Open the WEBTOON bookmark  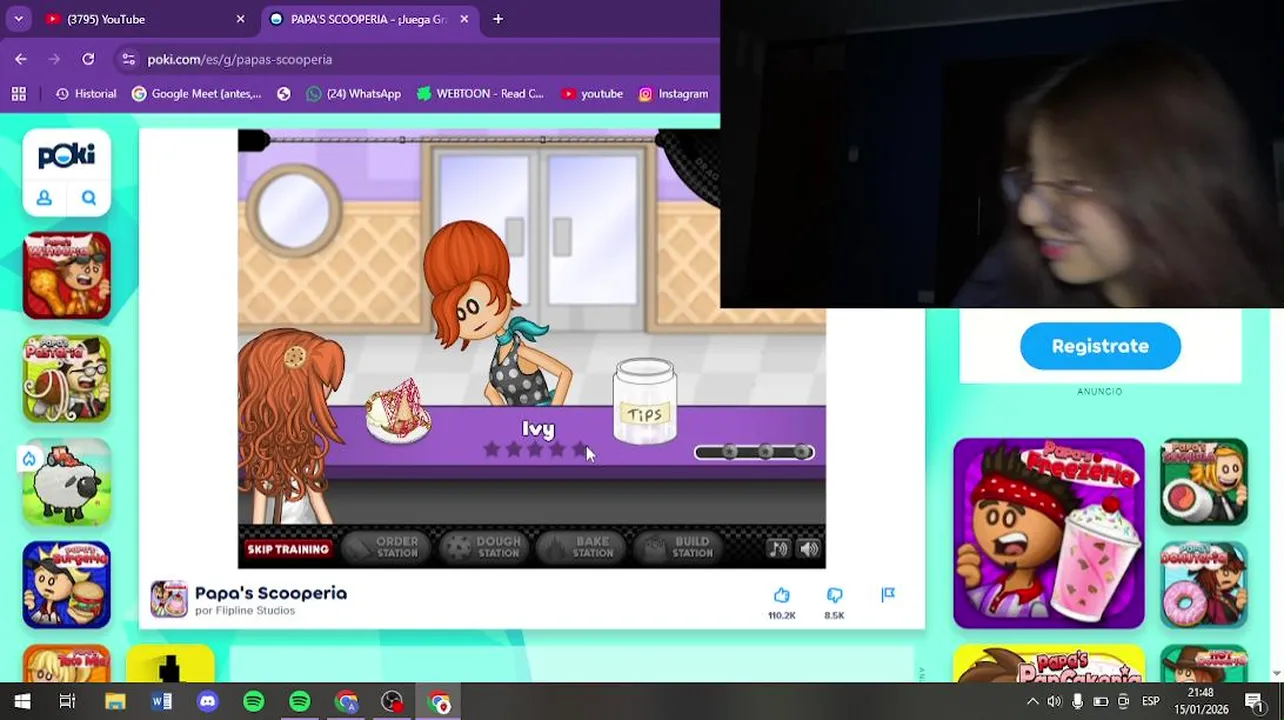coord(480,94)
